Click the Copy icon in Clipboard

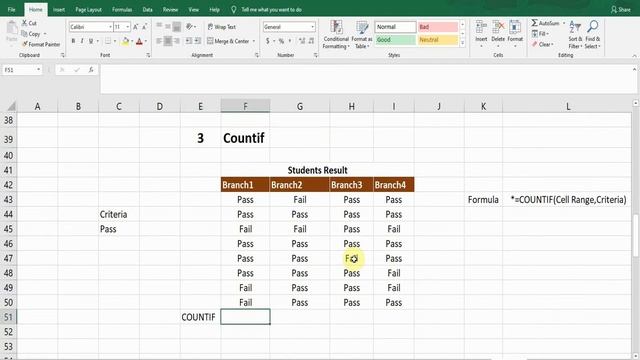pyautogui.click(x=24, y=34)
